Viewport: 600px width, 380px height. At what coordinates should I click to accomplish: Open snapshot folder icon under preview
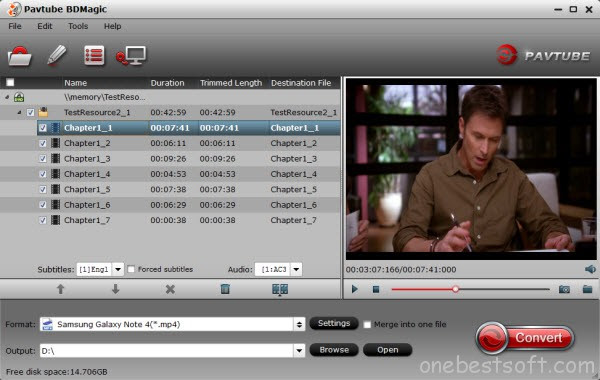(587, 289)
